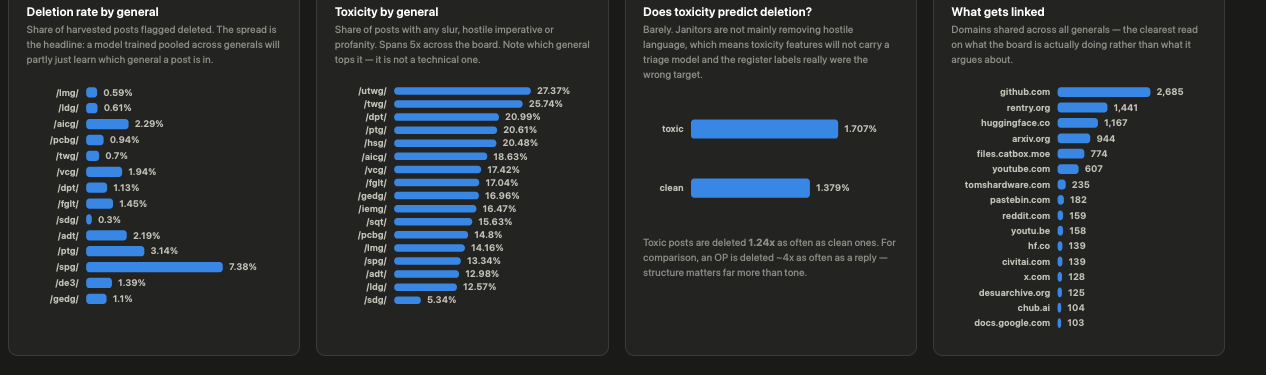Viewport: 1266px width, 375px height.
Task: Click the "Toxicity by general" card title
Action: pyautogui.click(x=386, y=12)
